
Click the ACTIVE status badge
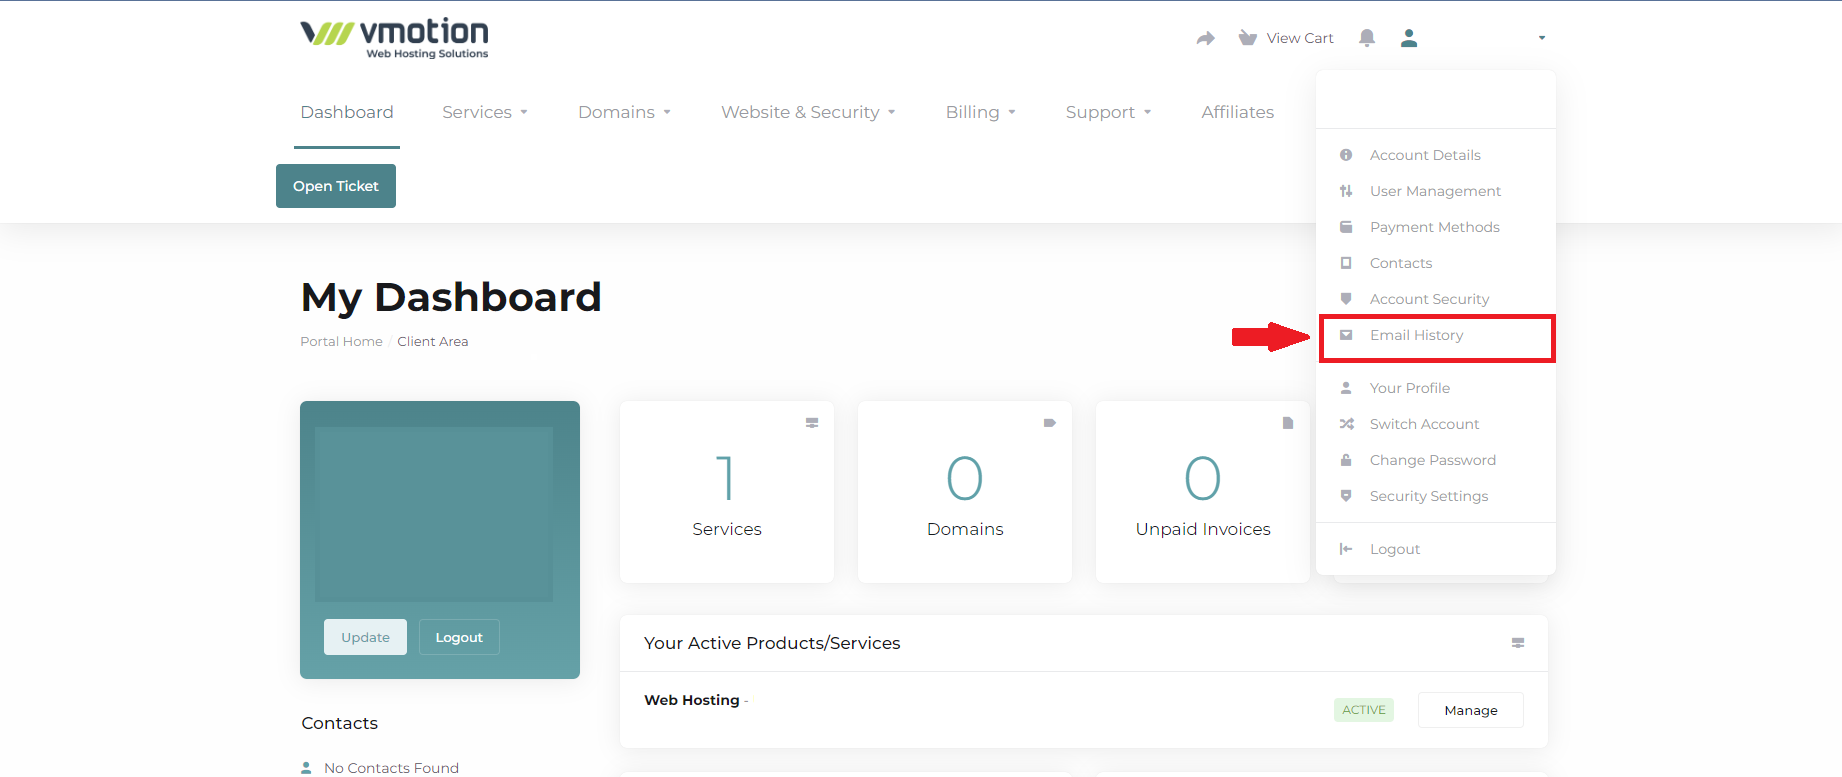coord(1364,710)
